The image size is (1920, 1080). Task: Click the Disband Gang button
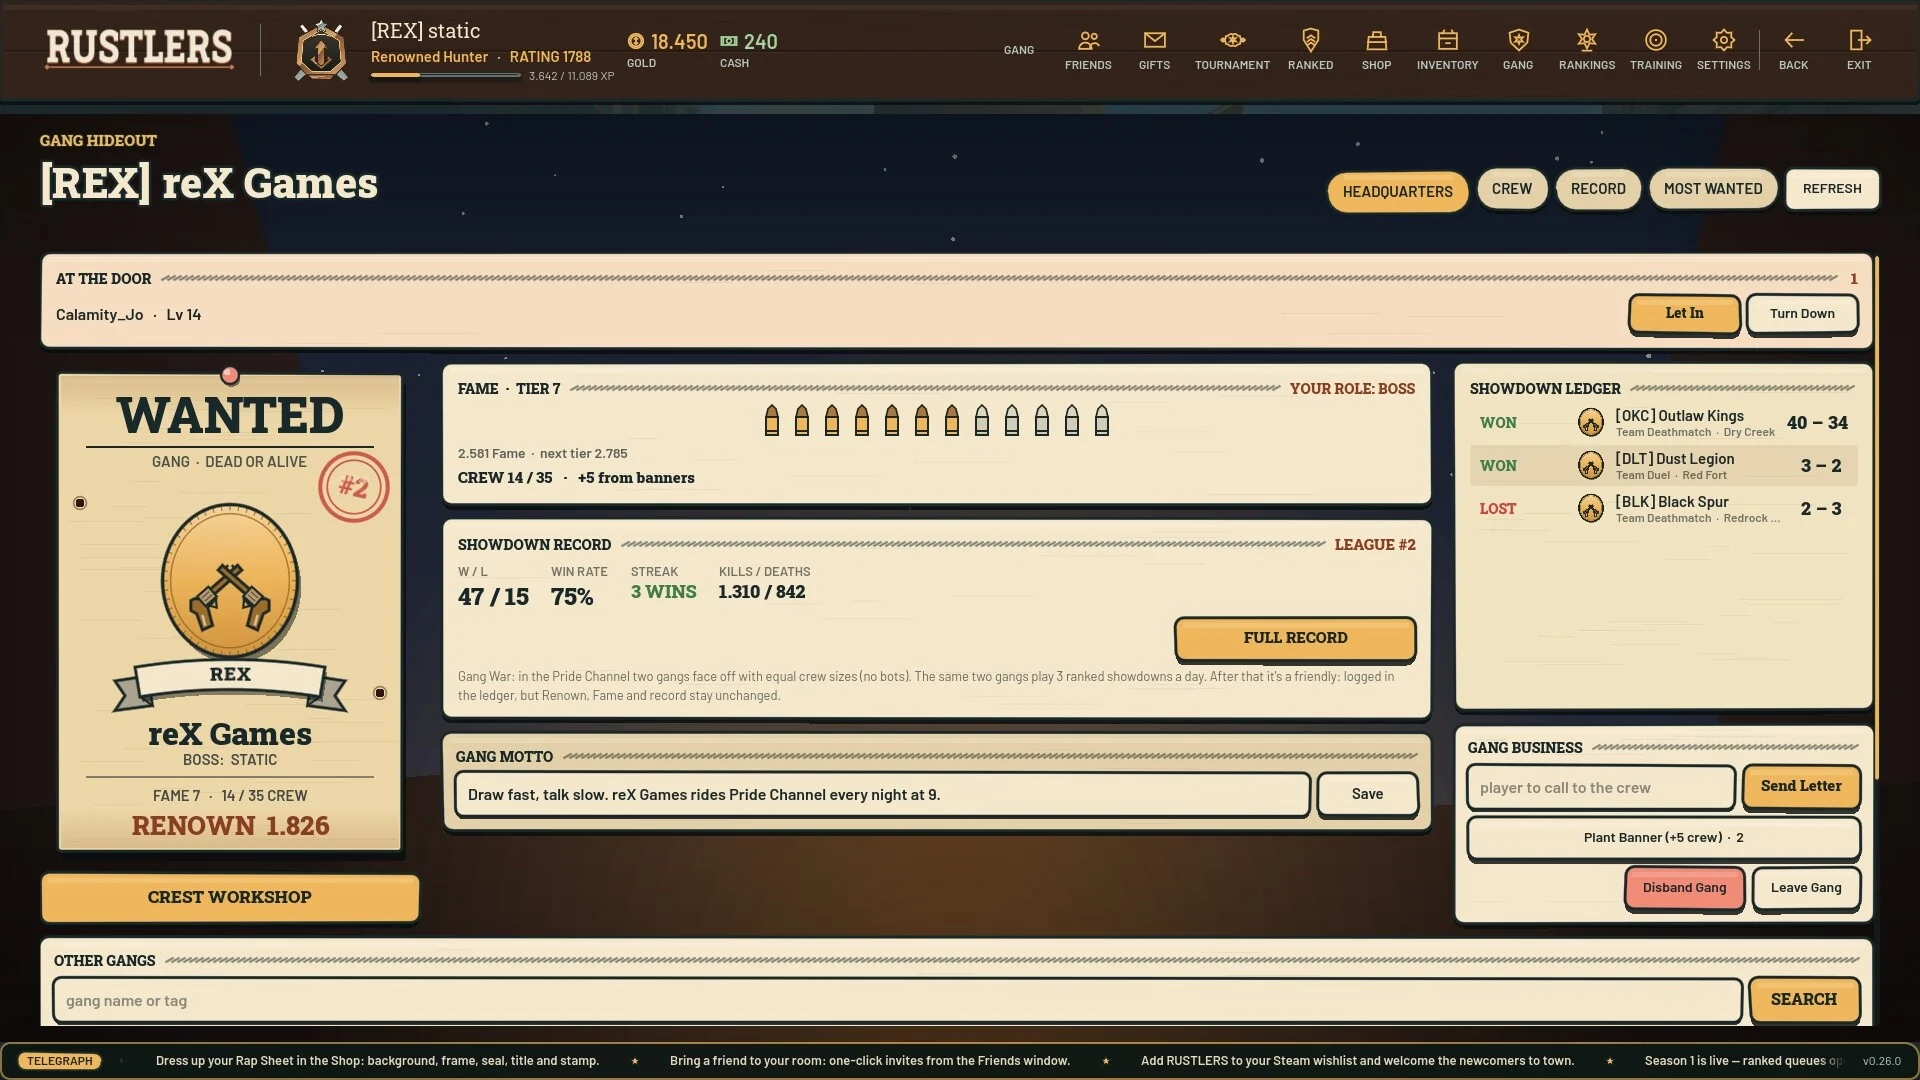(x=1684, y=888)
